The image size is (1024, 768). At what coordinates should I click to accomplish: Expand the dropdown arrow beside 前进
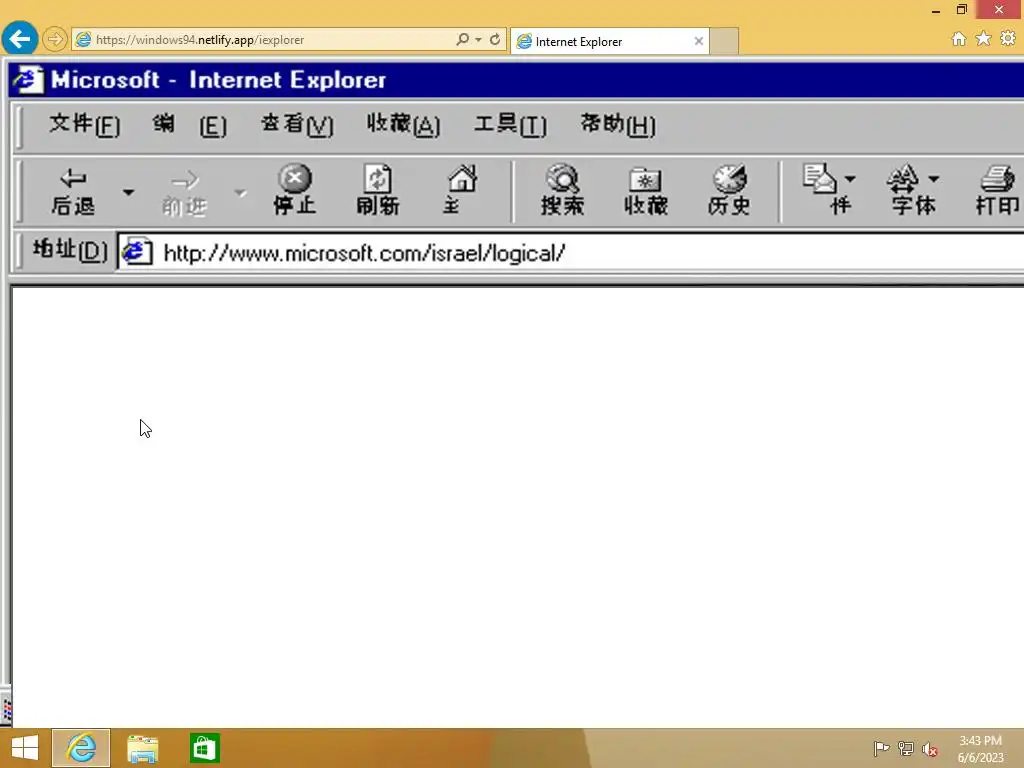pyautogui.click(x=240, y=193)
